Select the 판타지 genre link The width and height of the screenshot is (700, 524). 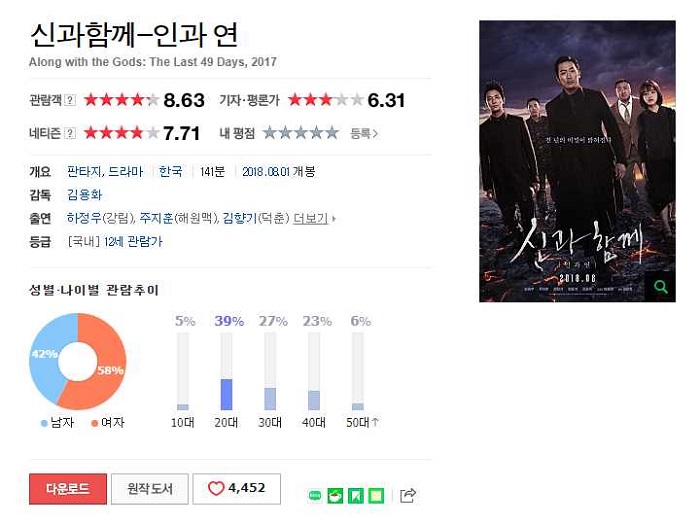85,171
